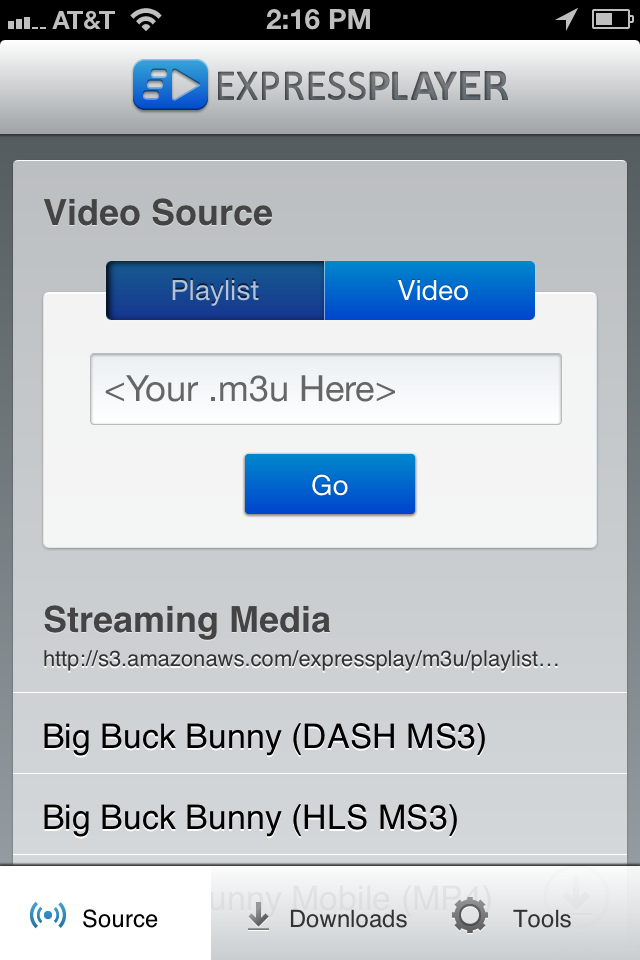Focus the "Your .m3u Here" input field
Image resolution: width=640 pixels, height=960 pixels.
click(325, 389)
